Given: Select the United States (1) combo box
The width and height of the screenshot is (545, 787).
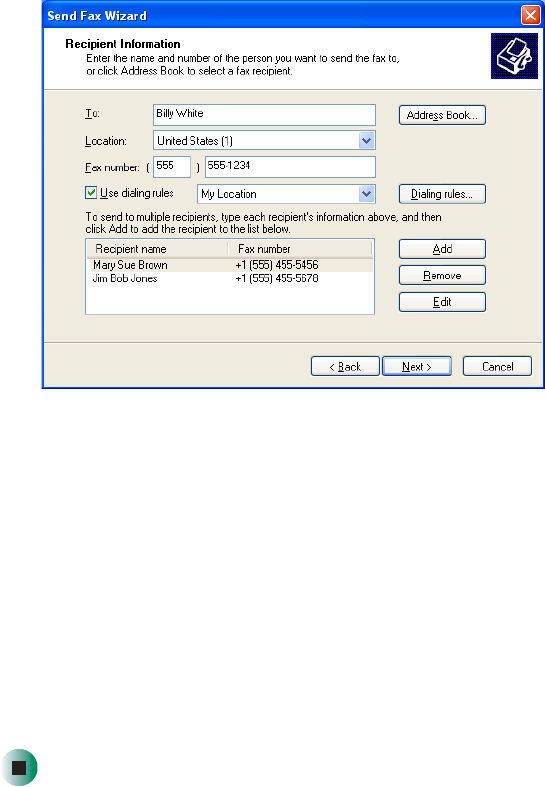Looking at the screenshot, I should click(264, 141).
